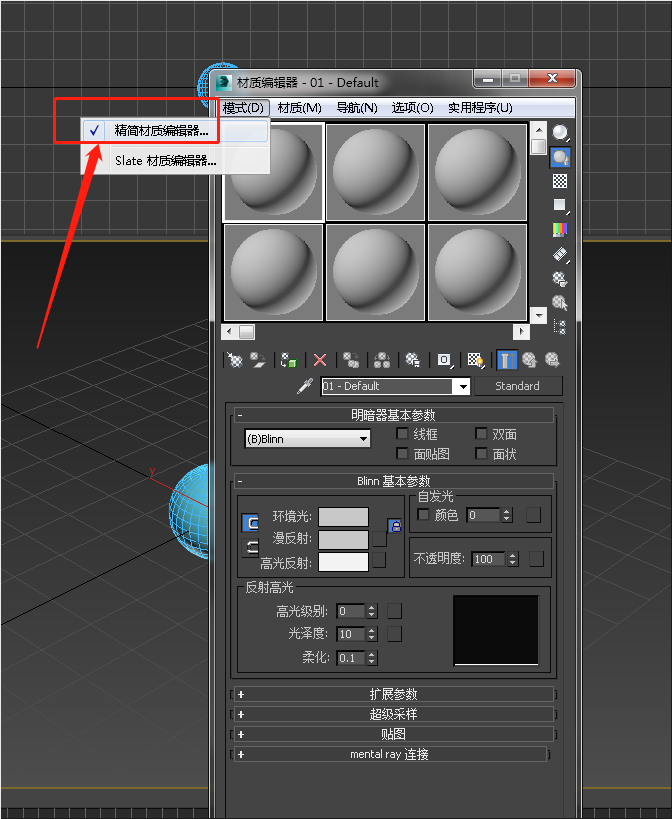Open the 材质(M) menu

click(x=299, y=108)
